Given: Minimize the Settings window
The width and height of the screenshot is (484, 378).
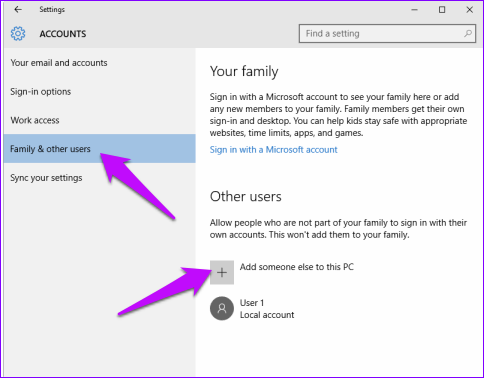Looking at the screenshot, I should coord(414,10).
